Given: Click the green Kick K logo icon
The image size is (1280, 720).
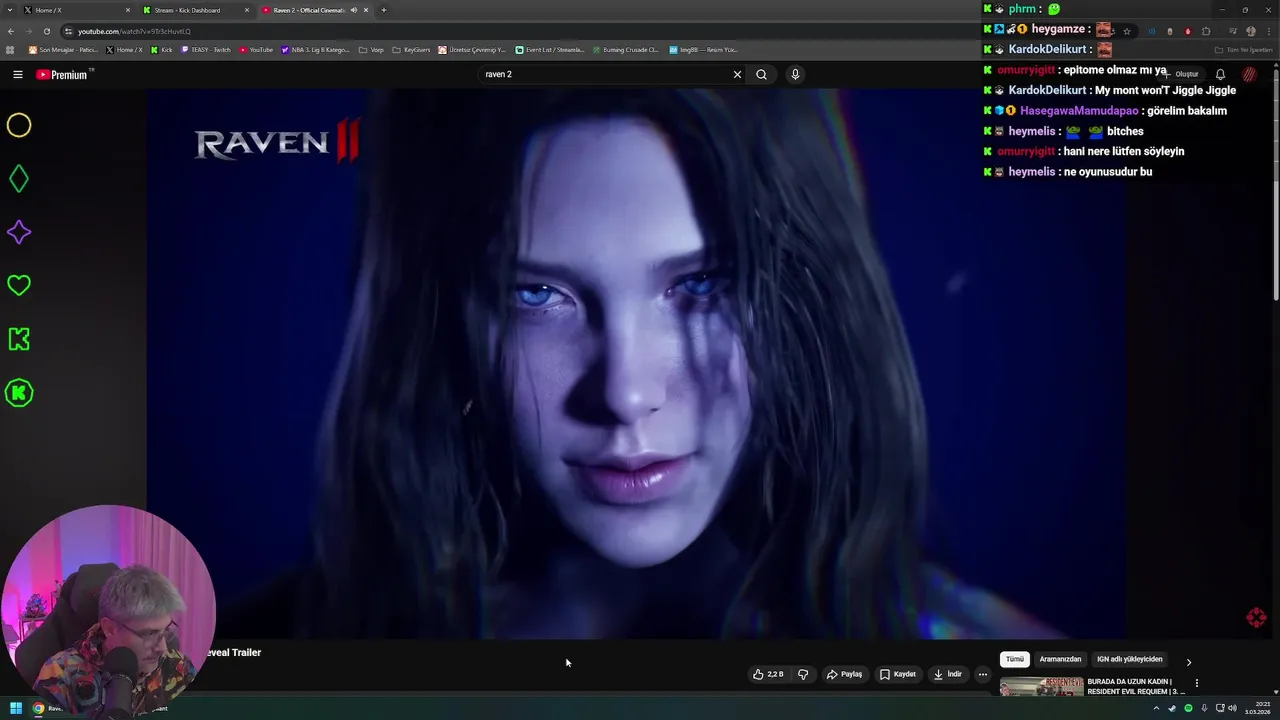Looking at the screenshot, I should point(19,339).
